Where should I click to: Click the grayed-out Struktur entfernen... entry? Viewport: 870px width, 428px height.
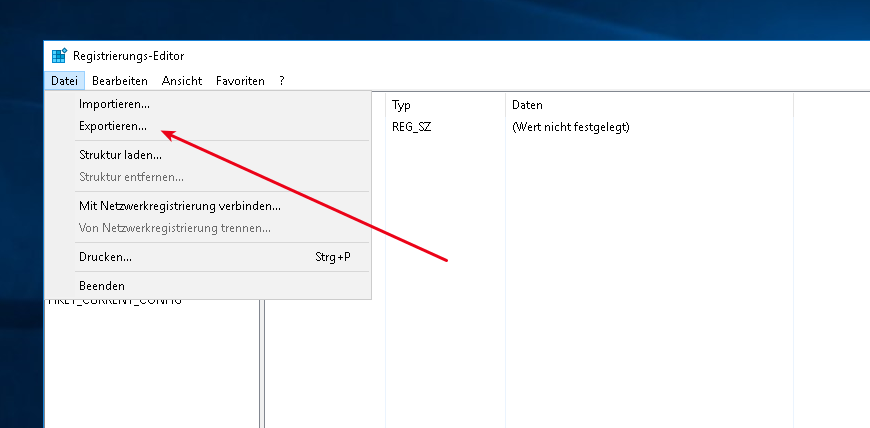pos(208,178)
